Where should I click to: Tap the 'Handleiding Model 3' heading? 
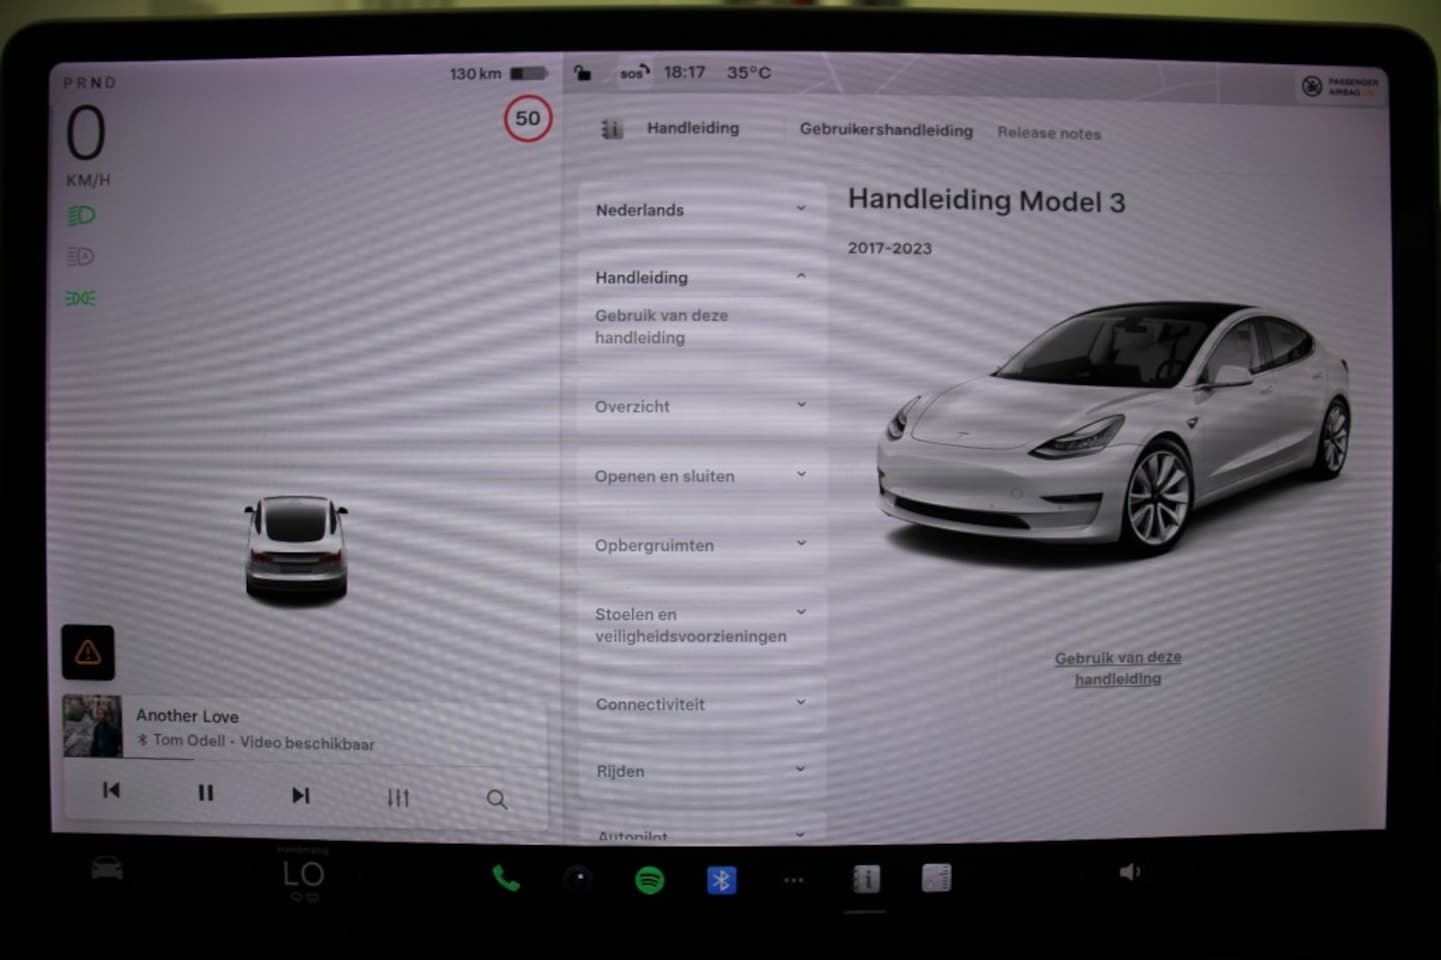[x=987, y=201]
